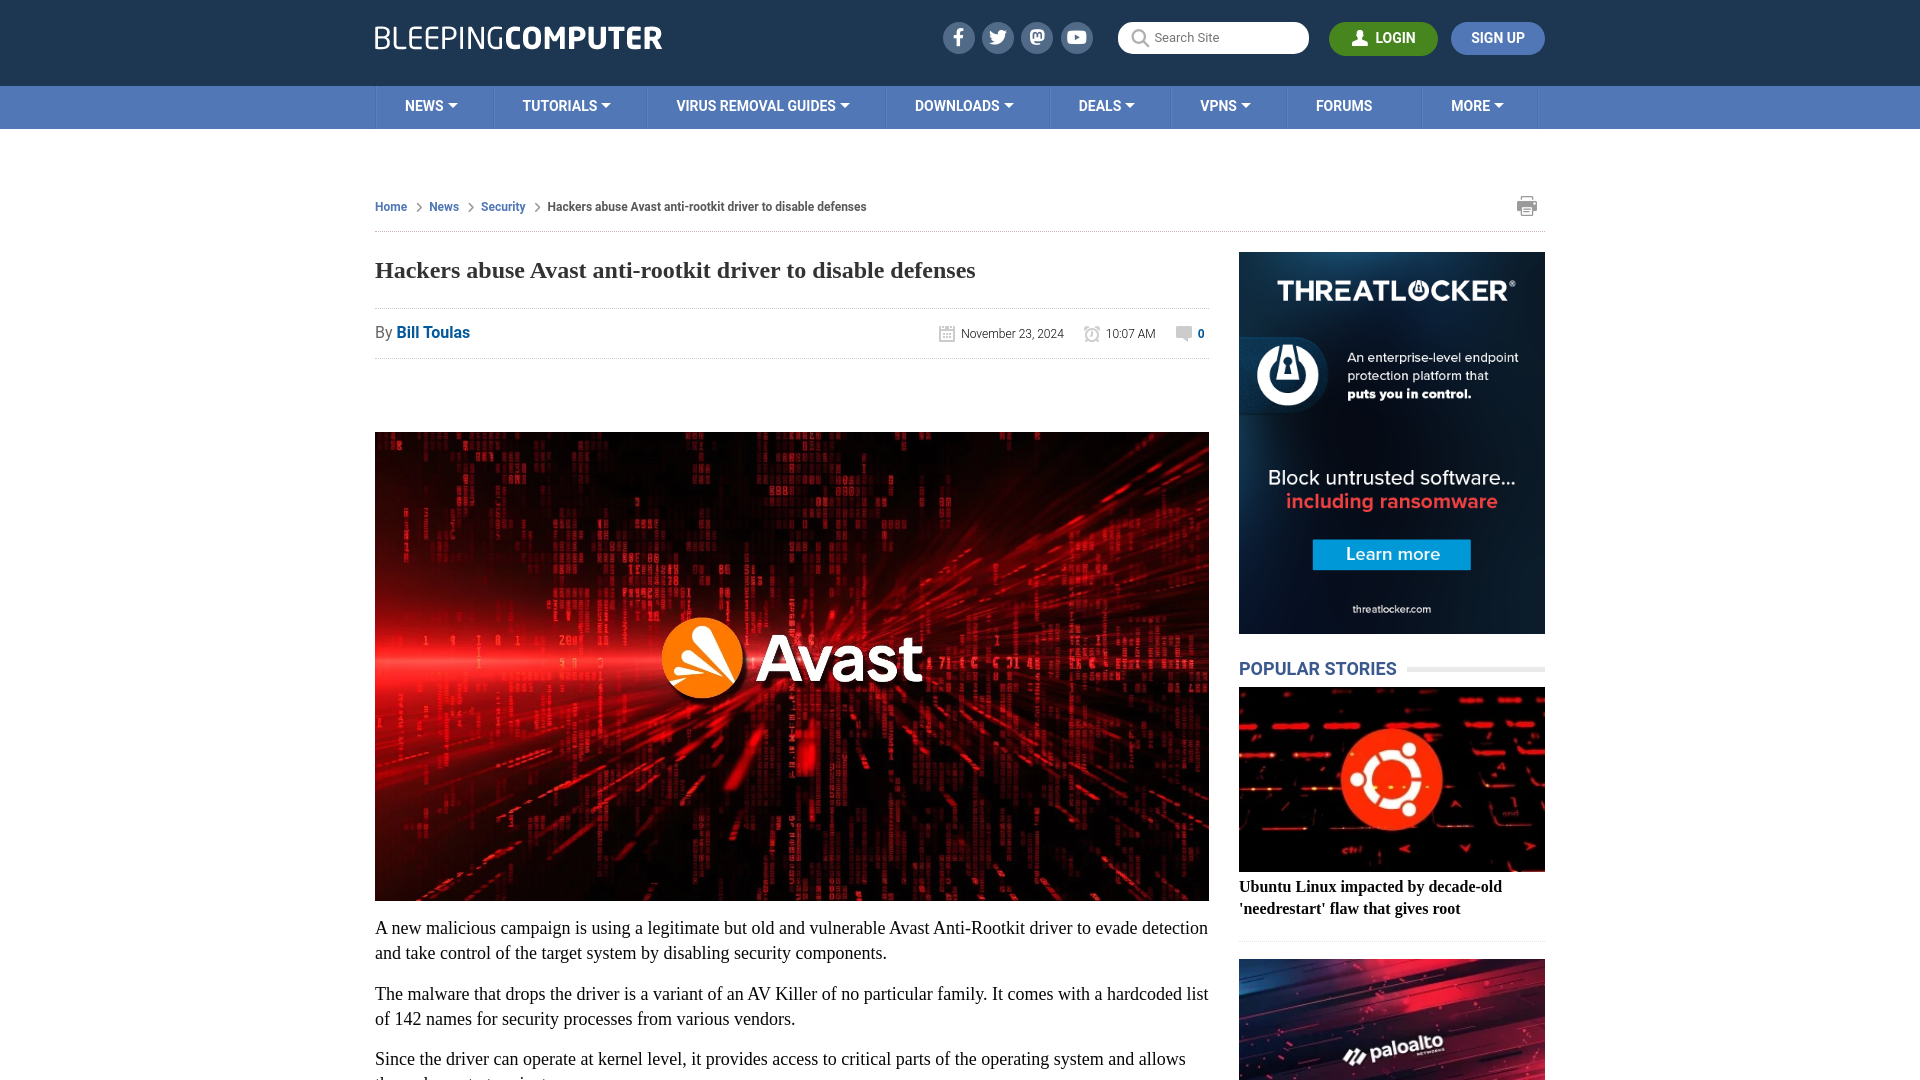The height and width of the screenshot is (1080, 1920).
Task: Click the print page icon
Action: (1526, 206)
